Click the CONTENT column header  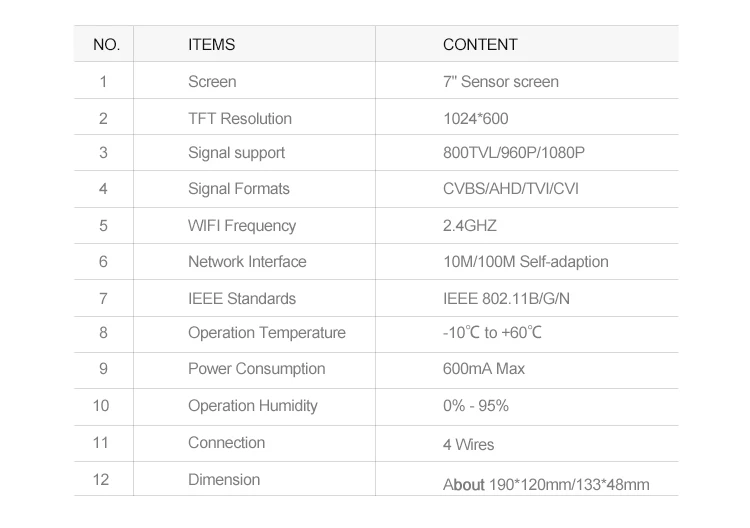[x=480, y=45]
